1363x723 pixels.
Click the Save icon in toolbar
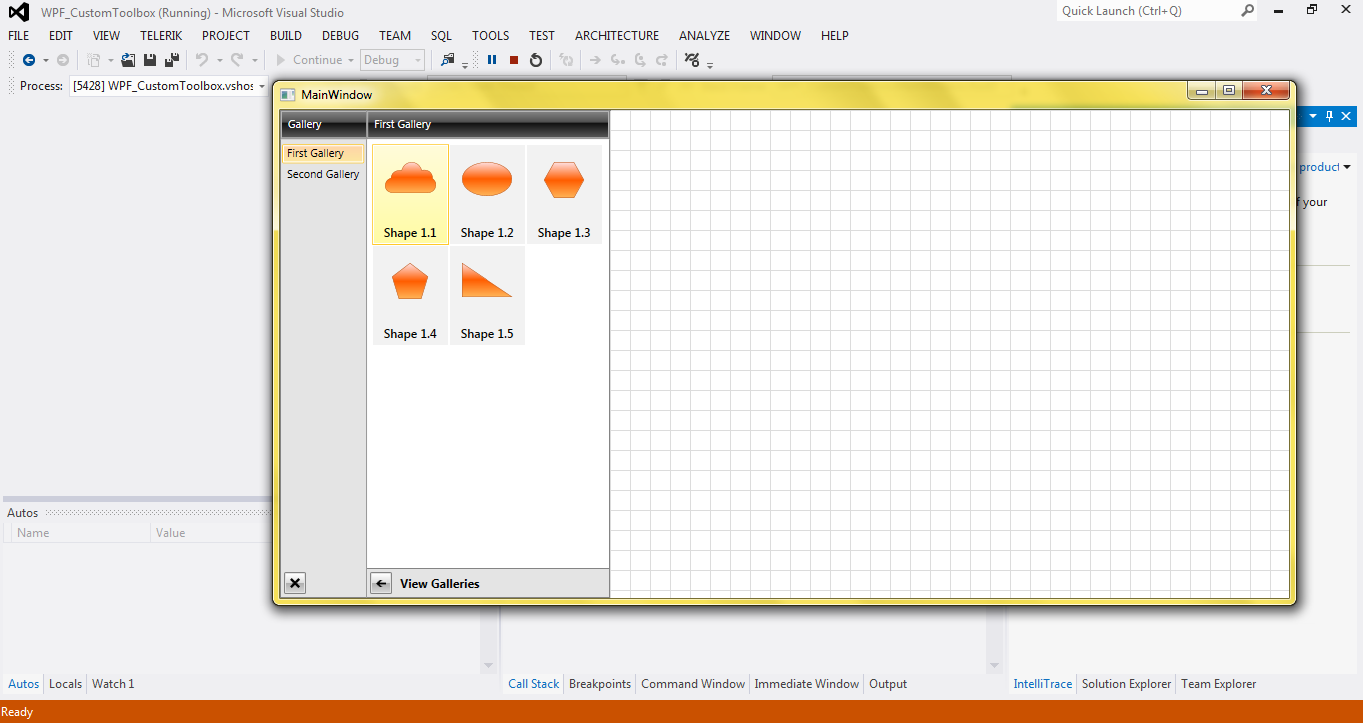(150, 60)
